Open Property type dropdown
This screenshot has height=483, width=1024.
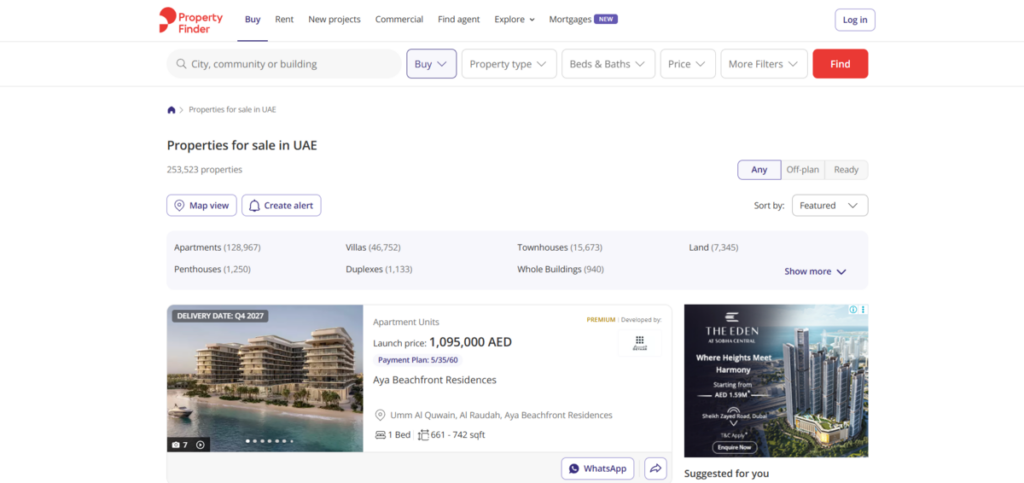tap(509, 64)
